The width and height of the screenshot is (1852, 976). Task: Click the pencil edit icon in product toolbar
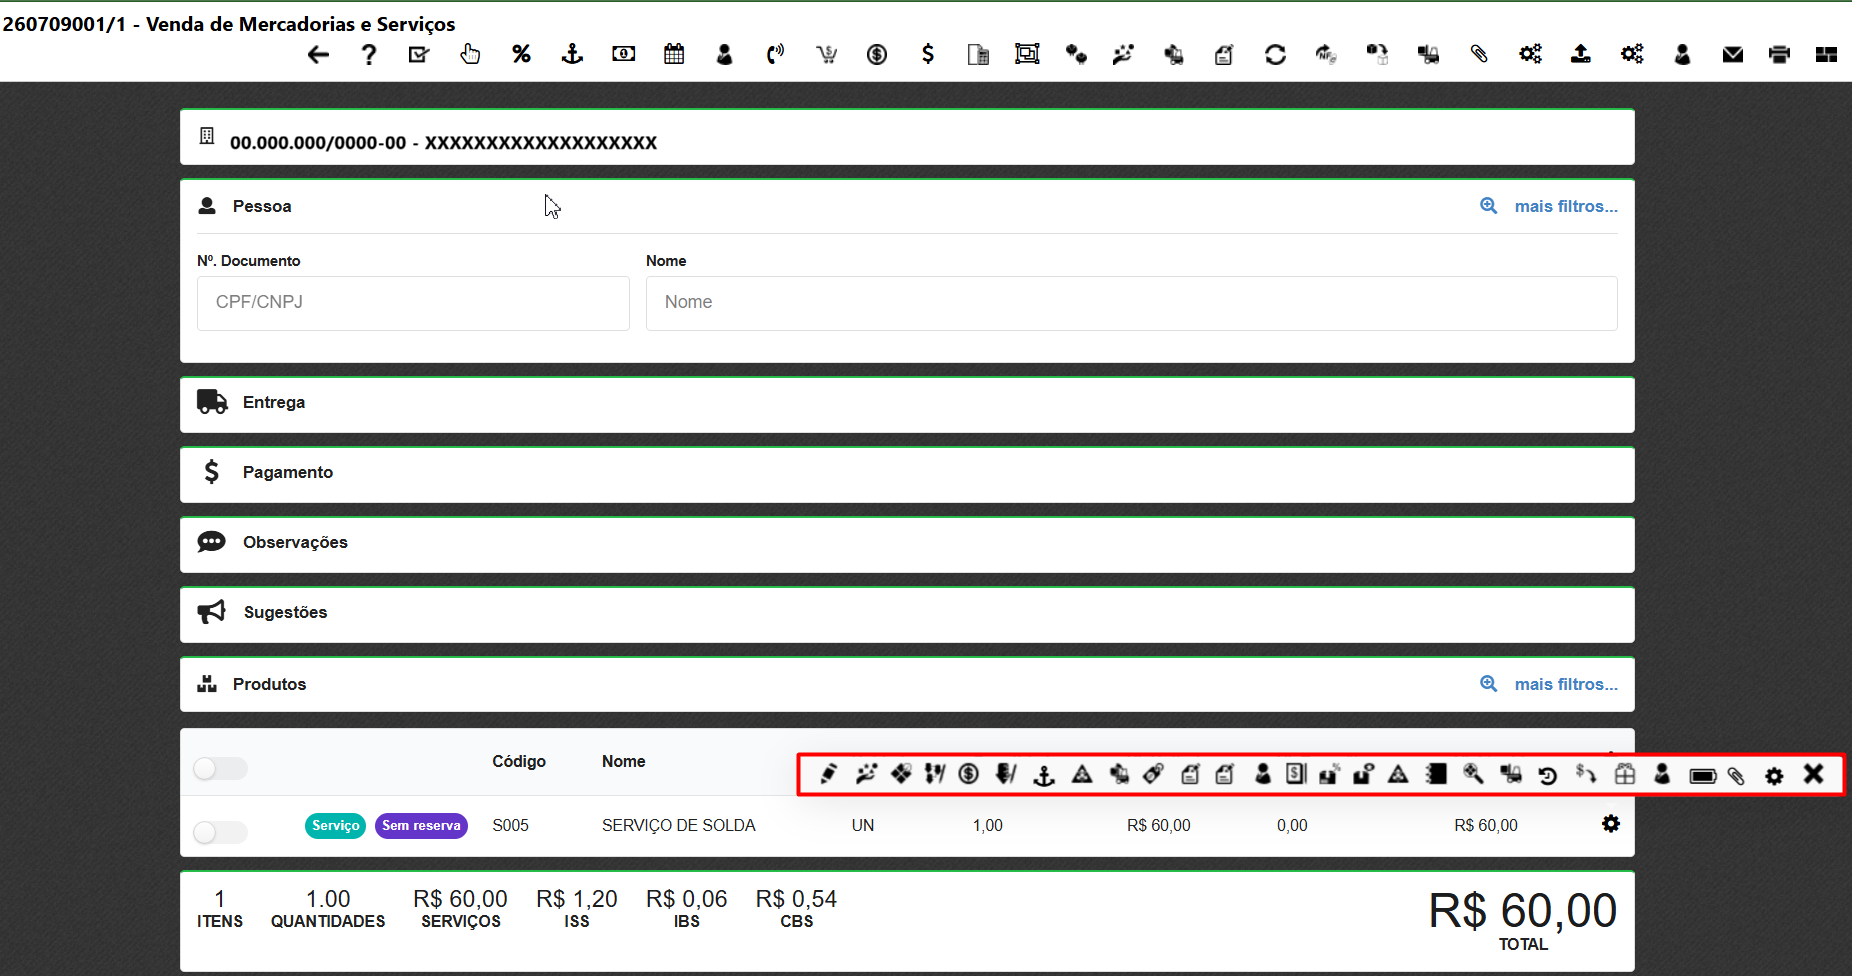828,774
